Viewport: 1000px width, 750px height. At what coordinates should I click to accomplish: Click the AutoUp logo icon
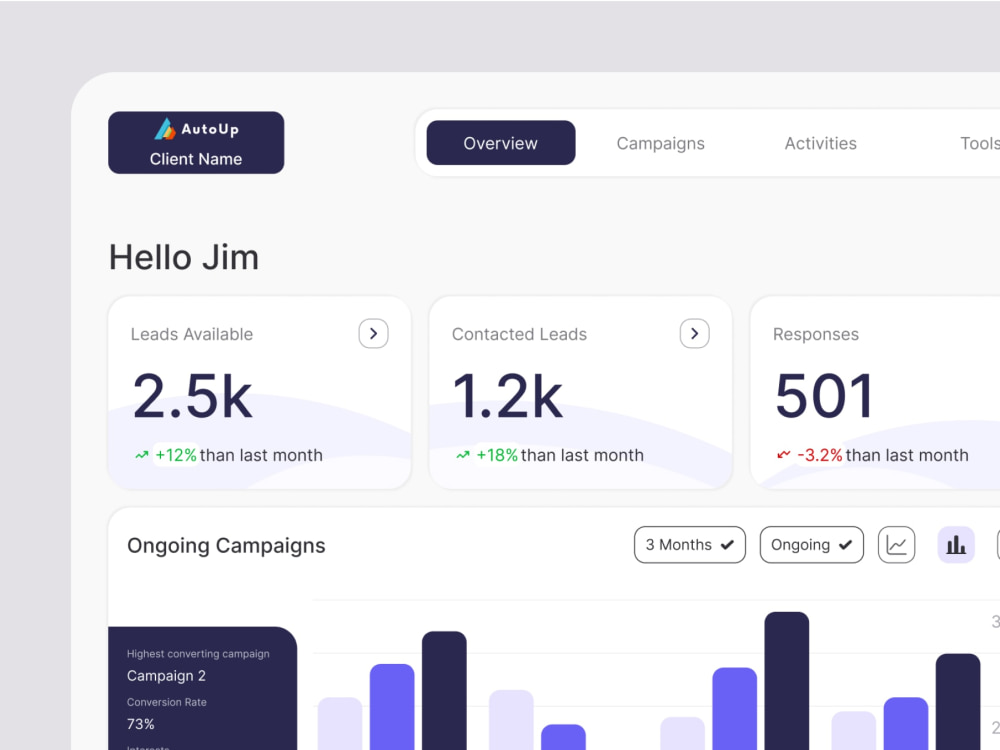pos(165,129)
